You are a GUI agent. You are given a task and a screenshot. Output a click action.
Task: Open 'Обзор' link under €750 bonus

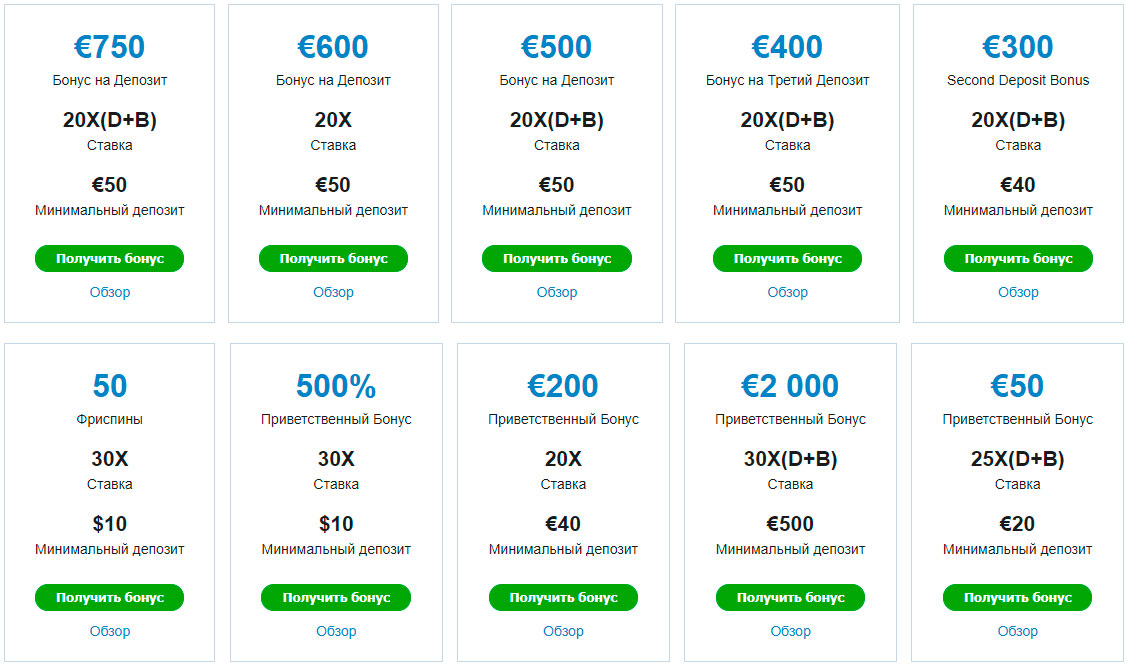[x=110, y=292]
